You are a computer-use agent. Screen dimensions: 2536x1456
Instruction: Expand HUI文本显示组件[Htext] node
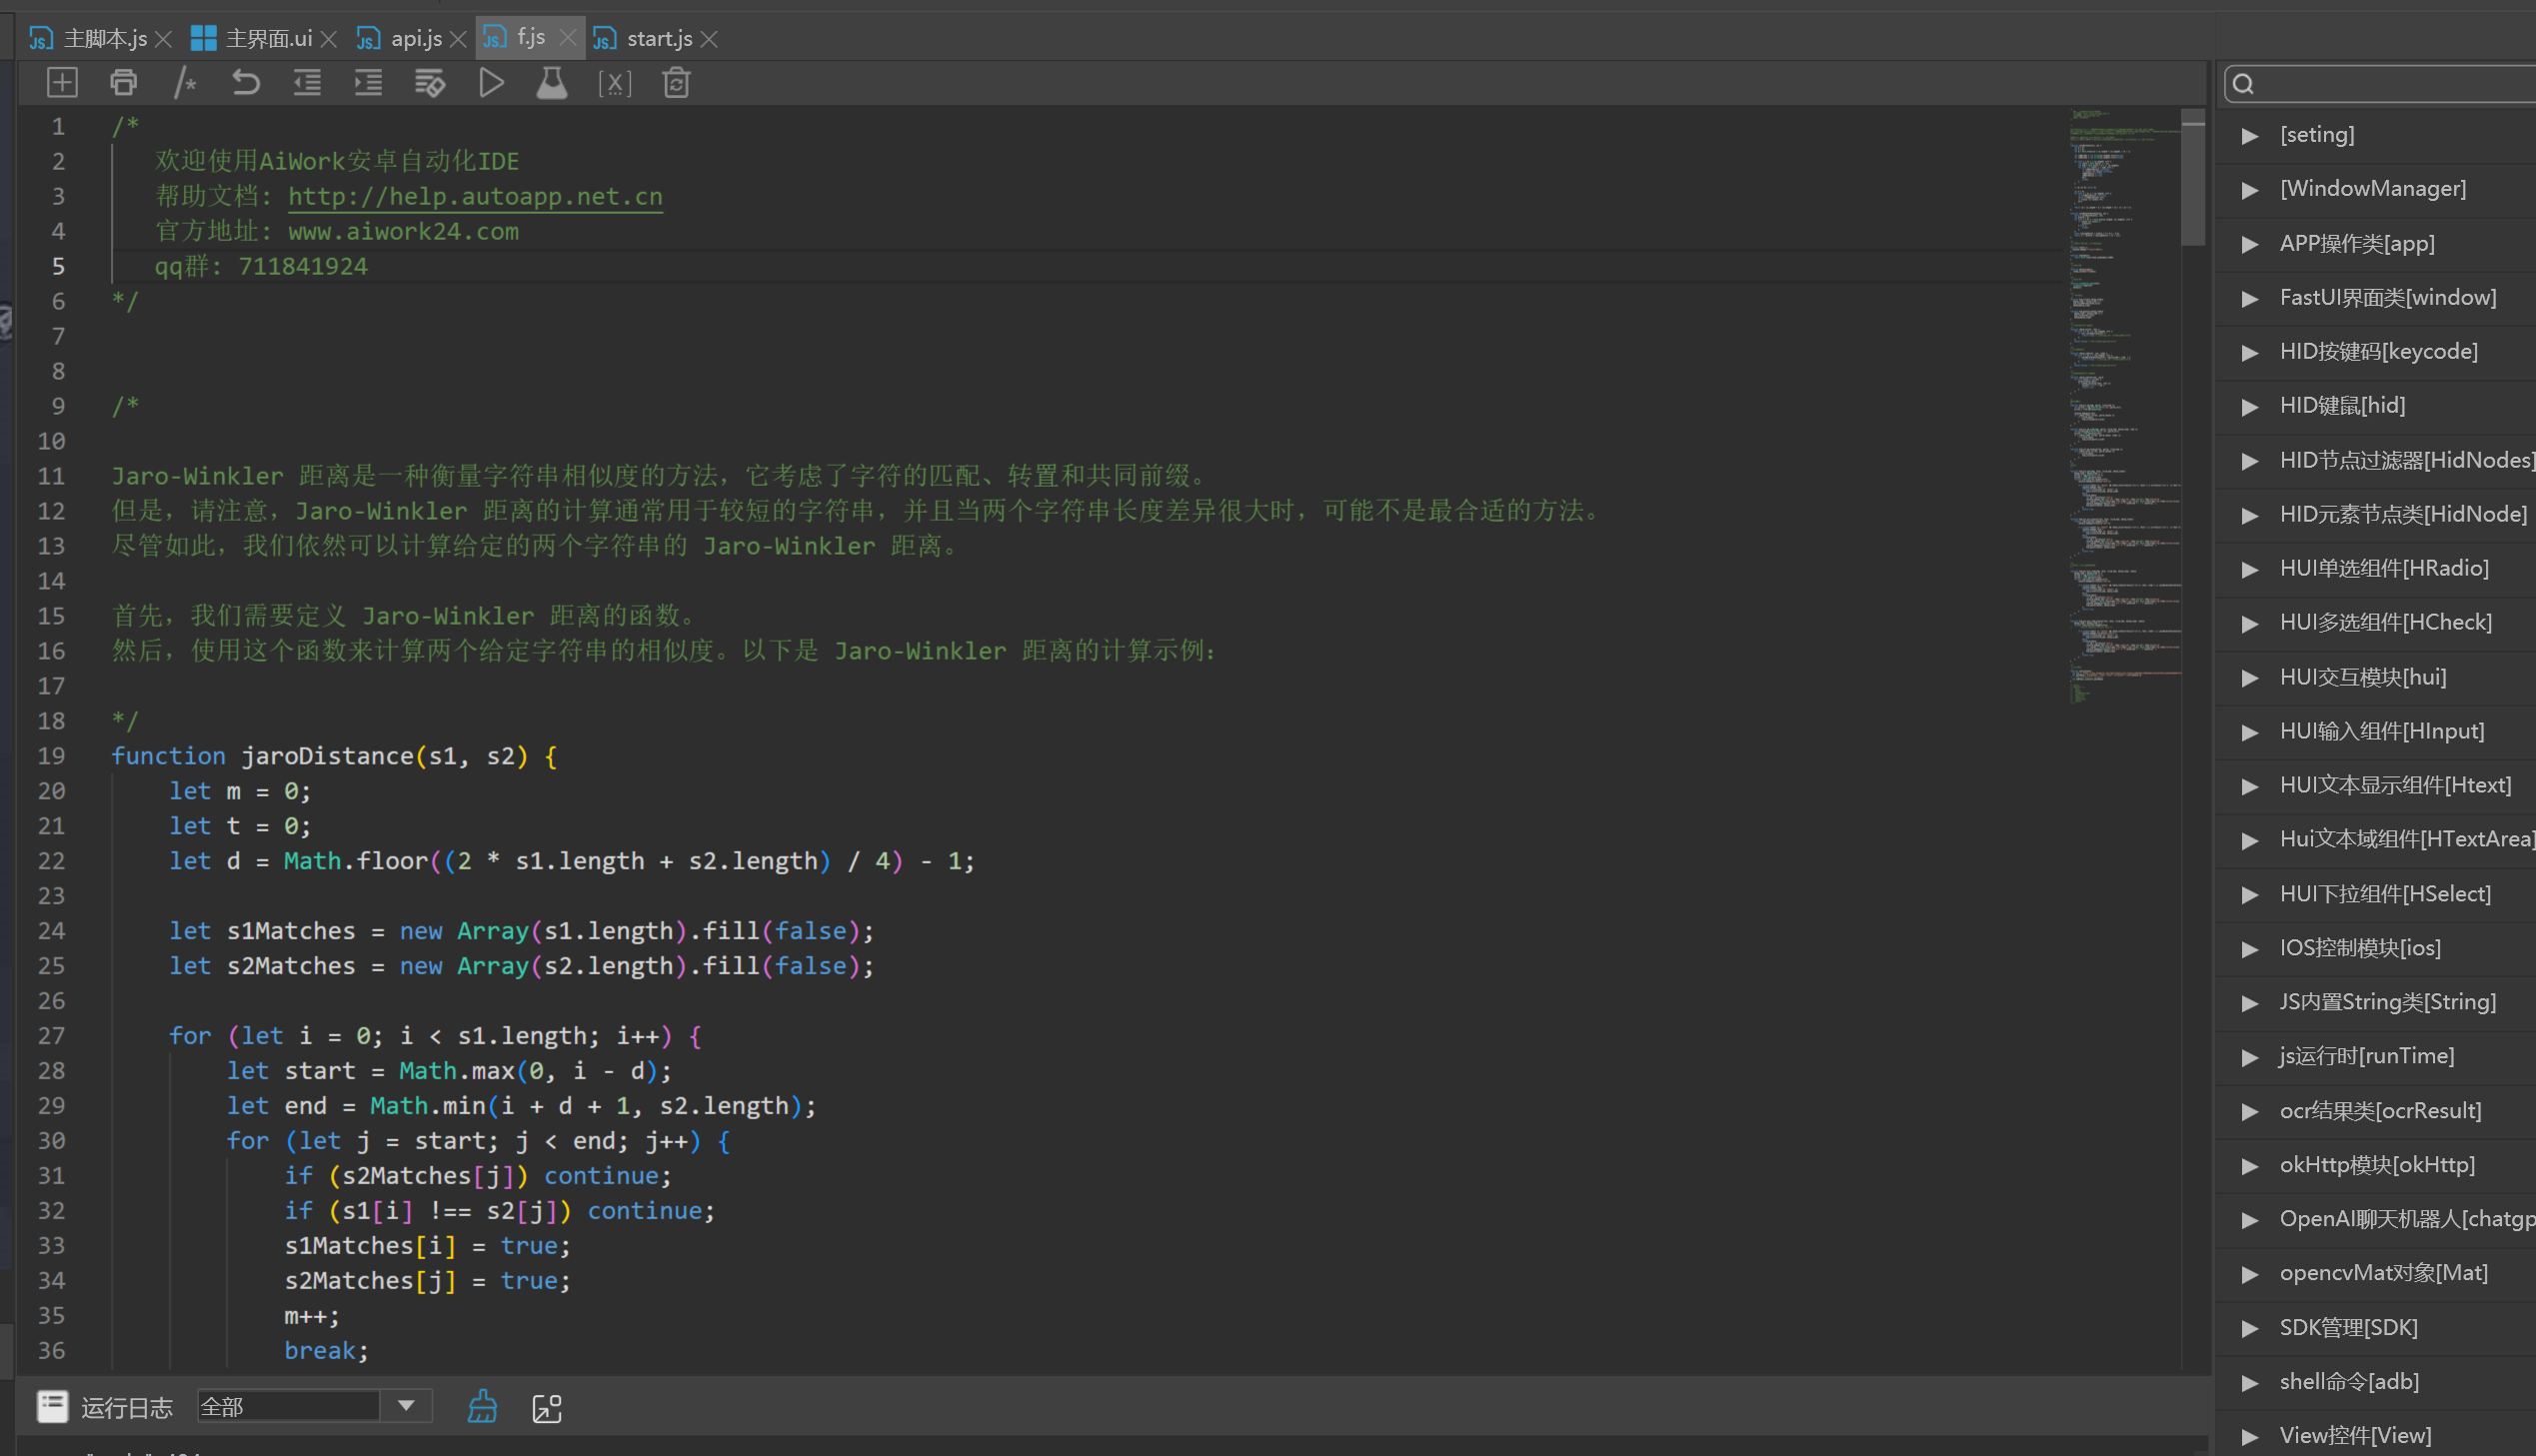[2250, 786]
